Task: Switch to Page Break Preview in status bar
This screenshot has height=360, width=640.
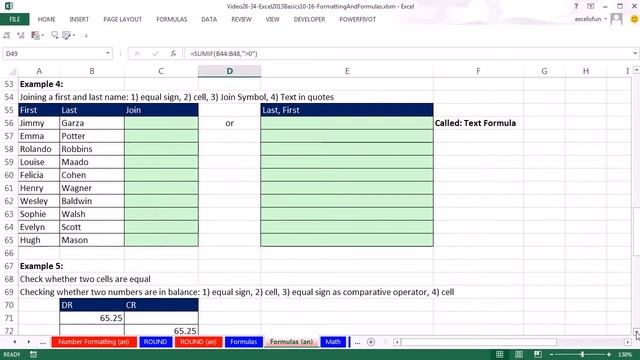Action: pos(538,354)
